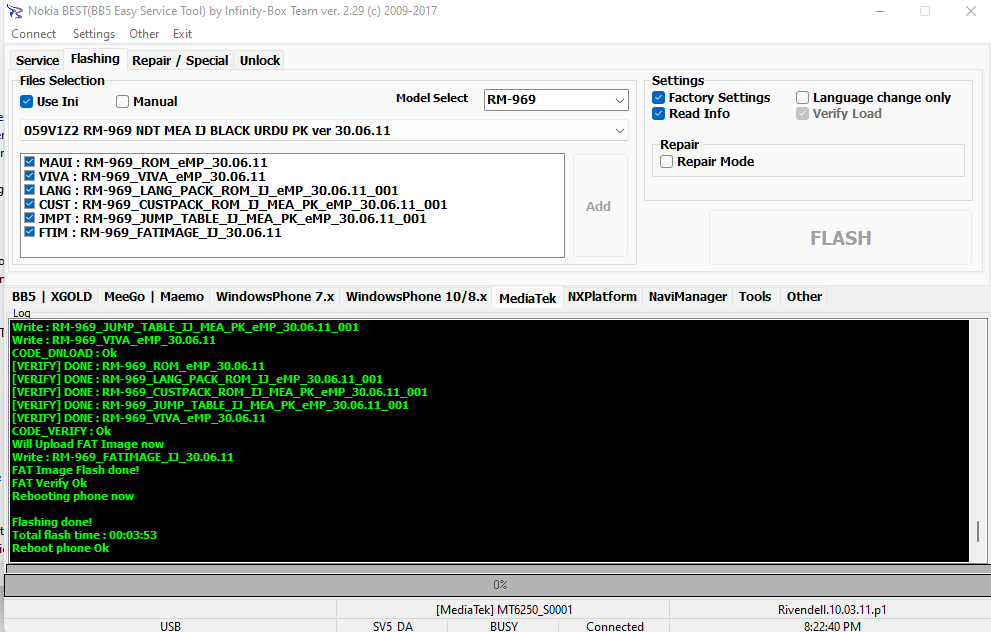Open the WindowsPhone 10/8.x tab

coord(416,297)
